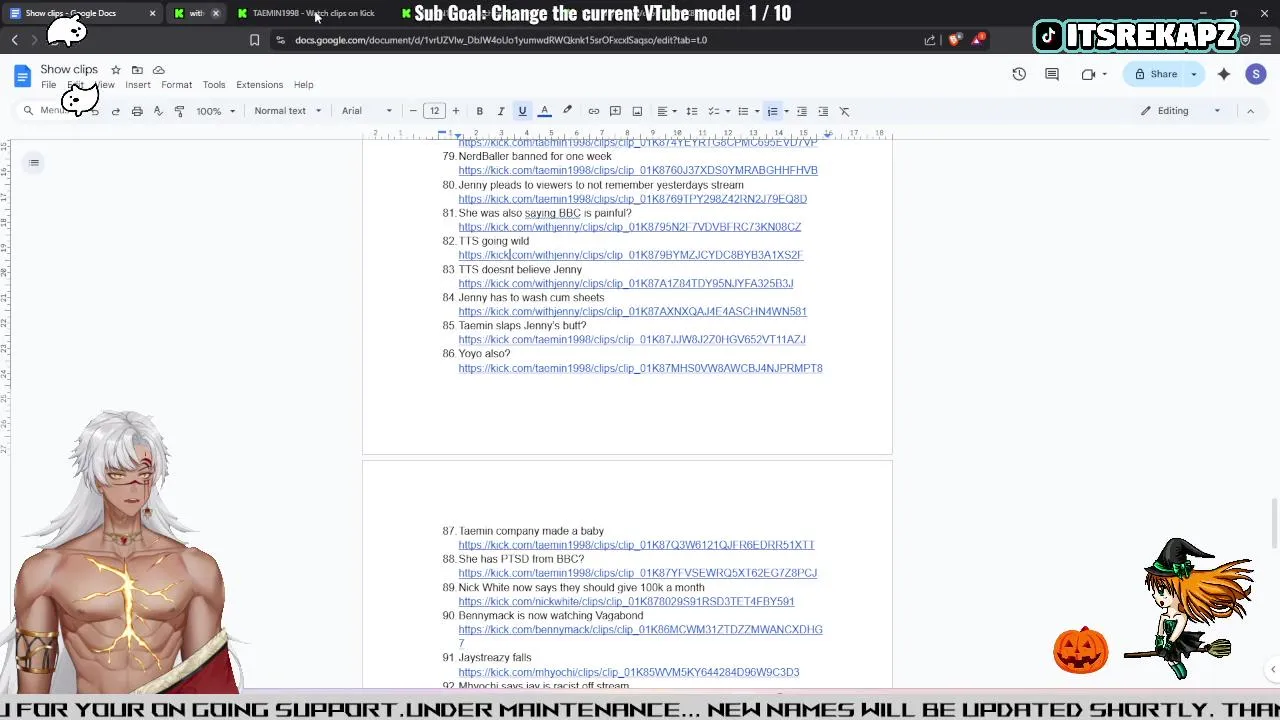Click the Redo icon
This screenshot has width=1280, height=720.
(116, 111)
